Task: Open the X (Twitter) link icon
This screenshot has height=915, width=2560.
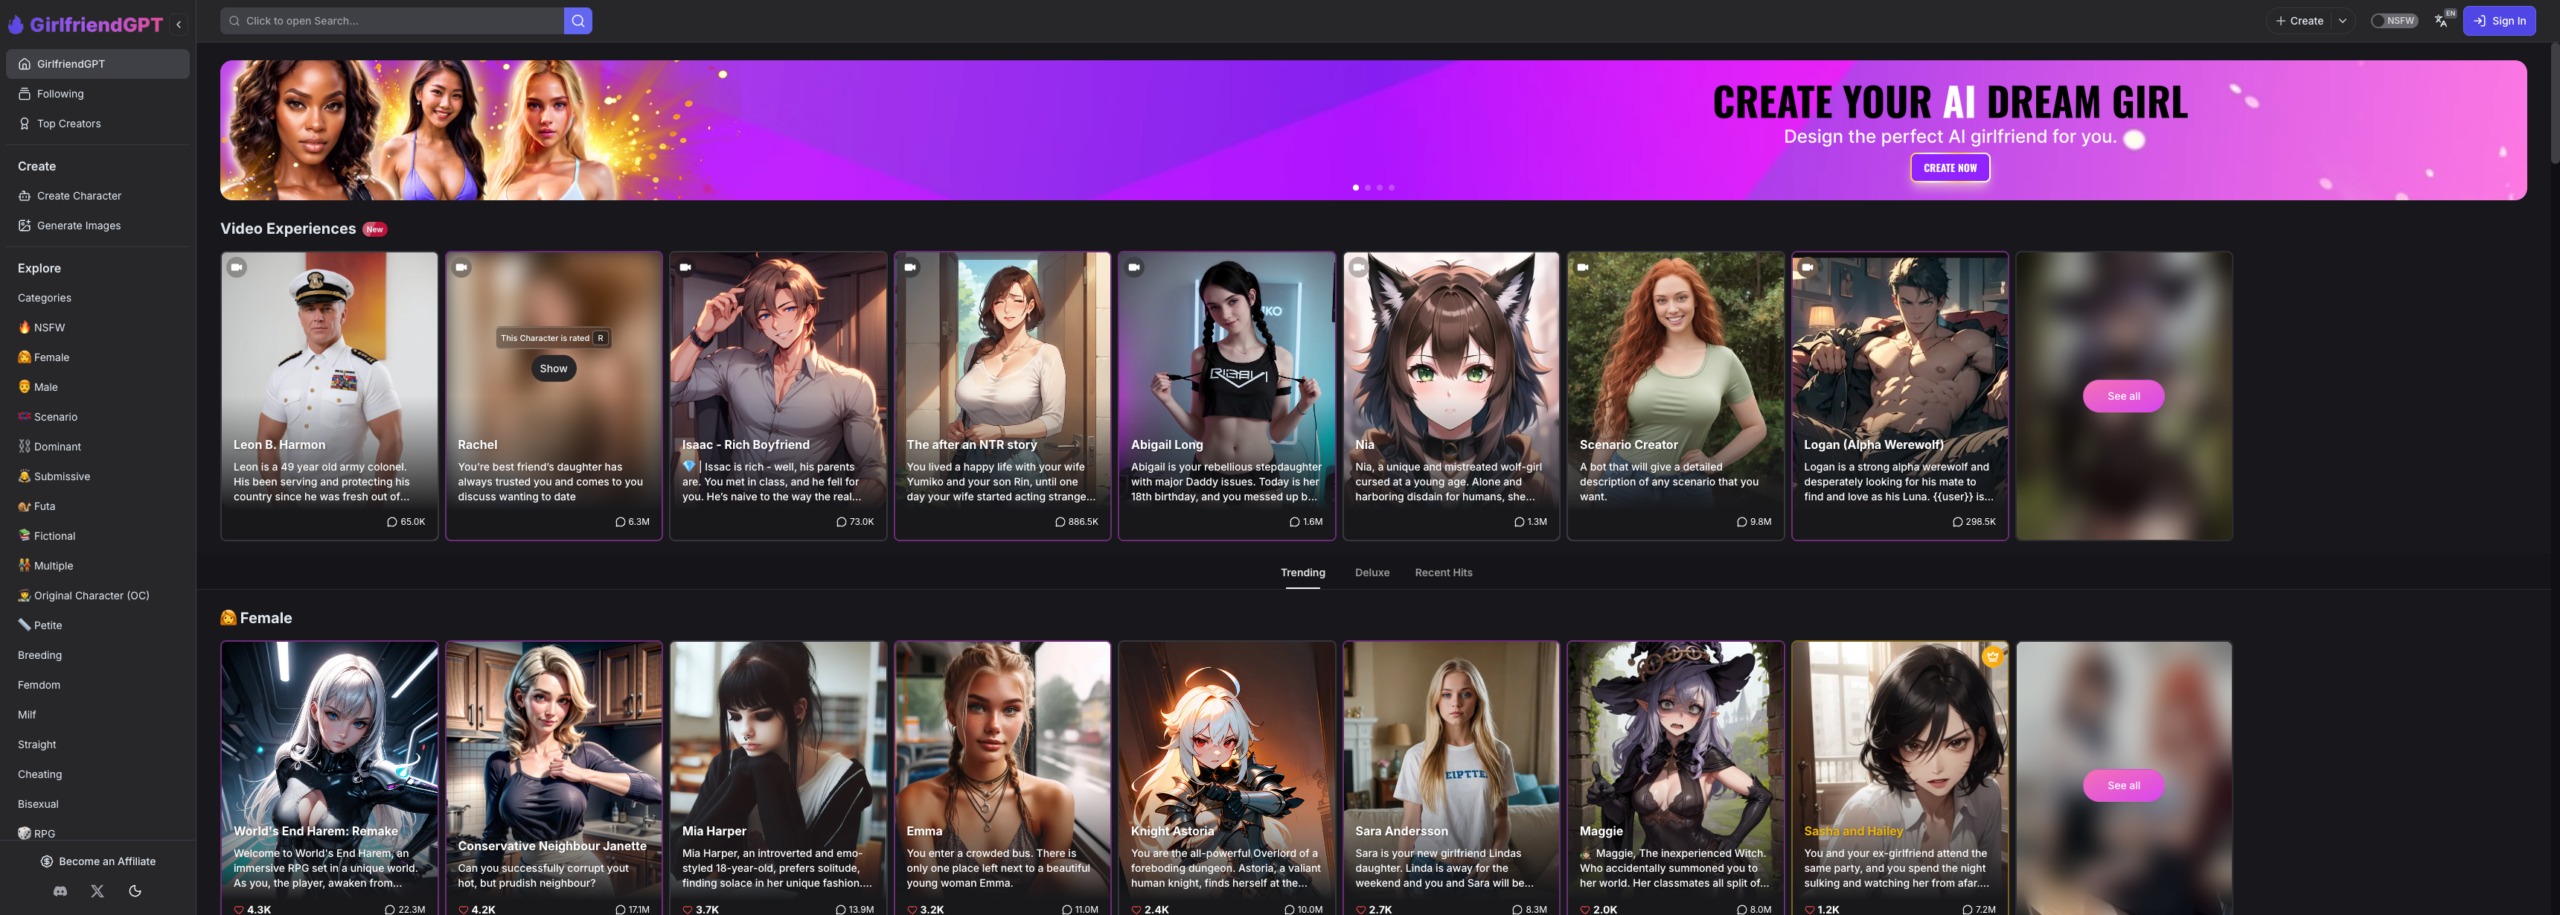Action: 97,891
